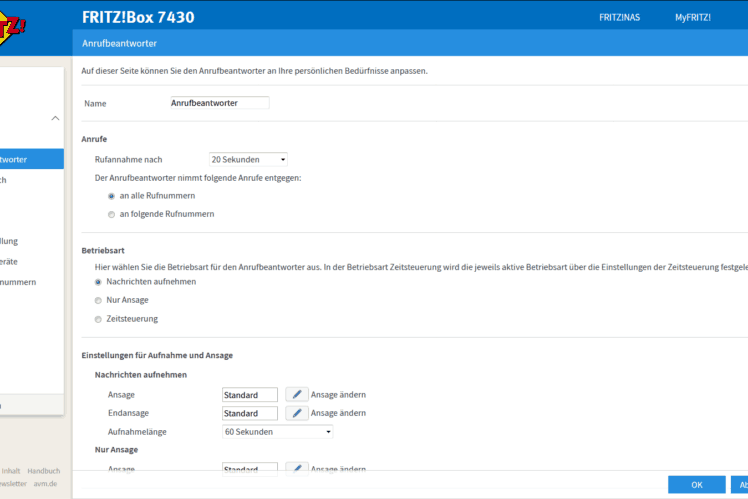
Task: Click the FRITZ! logo icon
Action: pos(12,29)
